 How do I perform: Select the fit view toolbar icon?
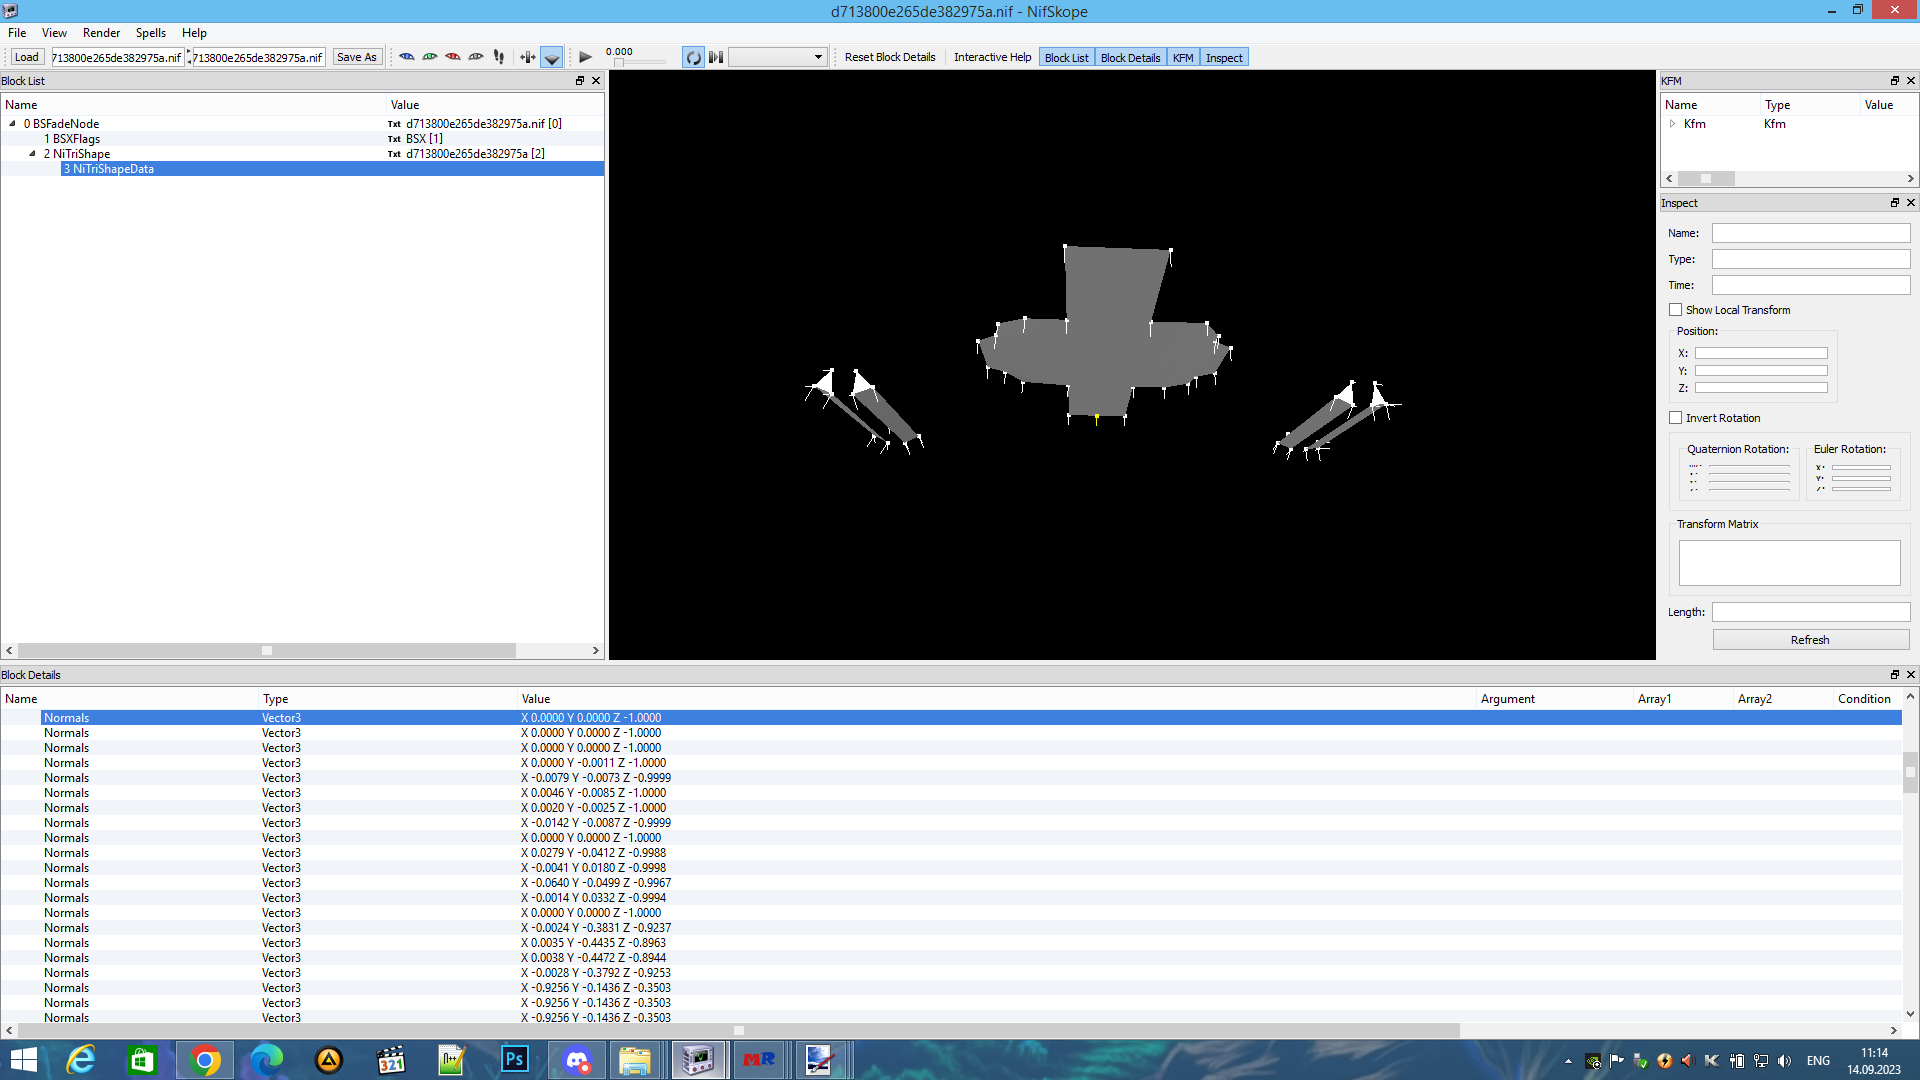click(527, 57)
